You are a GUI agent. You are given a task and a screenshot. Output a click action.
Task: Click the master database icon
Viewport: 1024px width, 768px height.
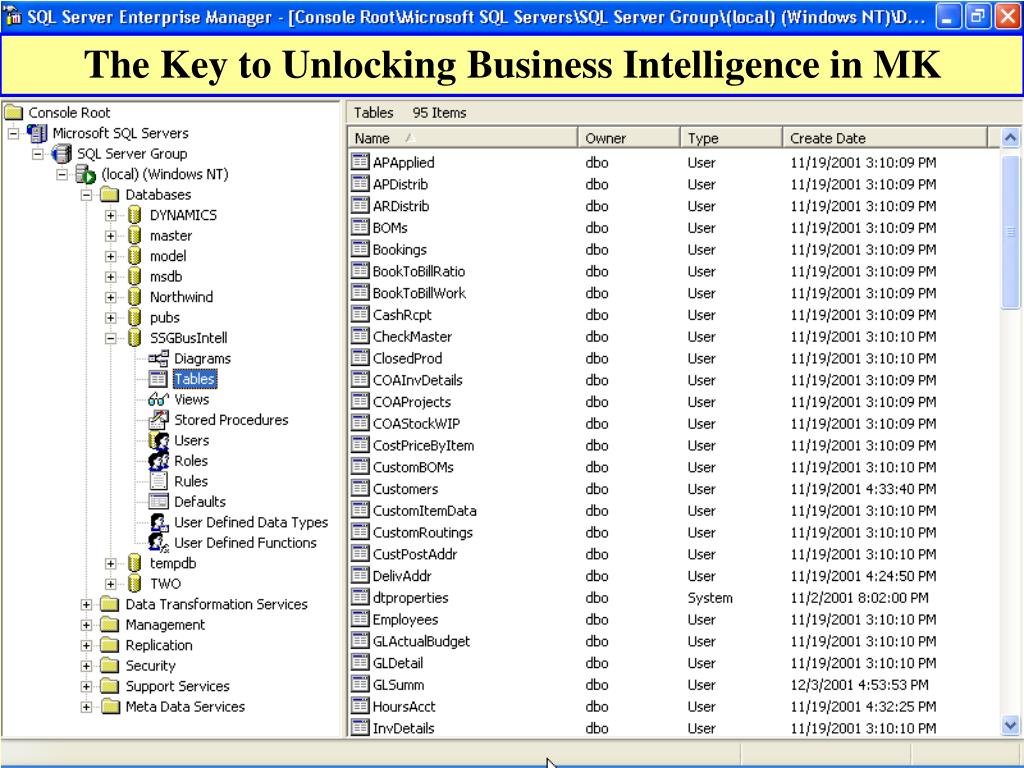[135, 236]
